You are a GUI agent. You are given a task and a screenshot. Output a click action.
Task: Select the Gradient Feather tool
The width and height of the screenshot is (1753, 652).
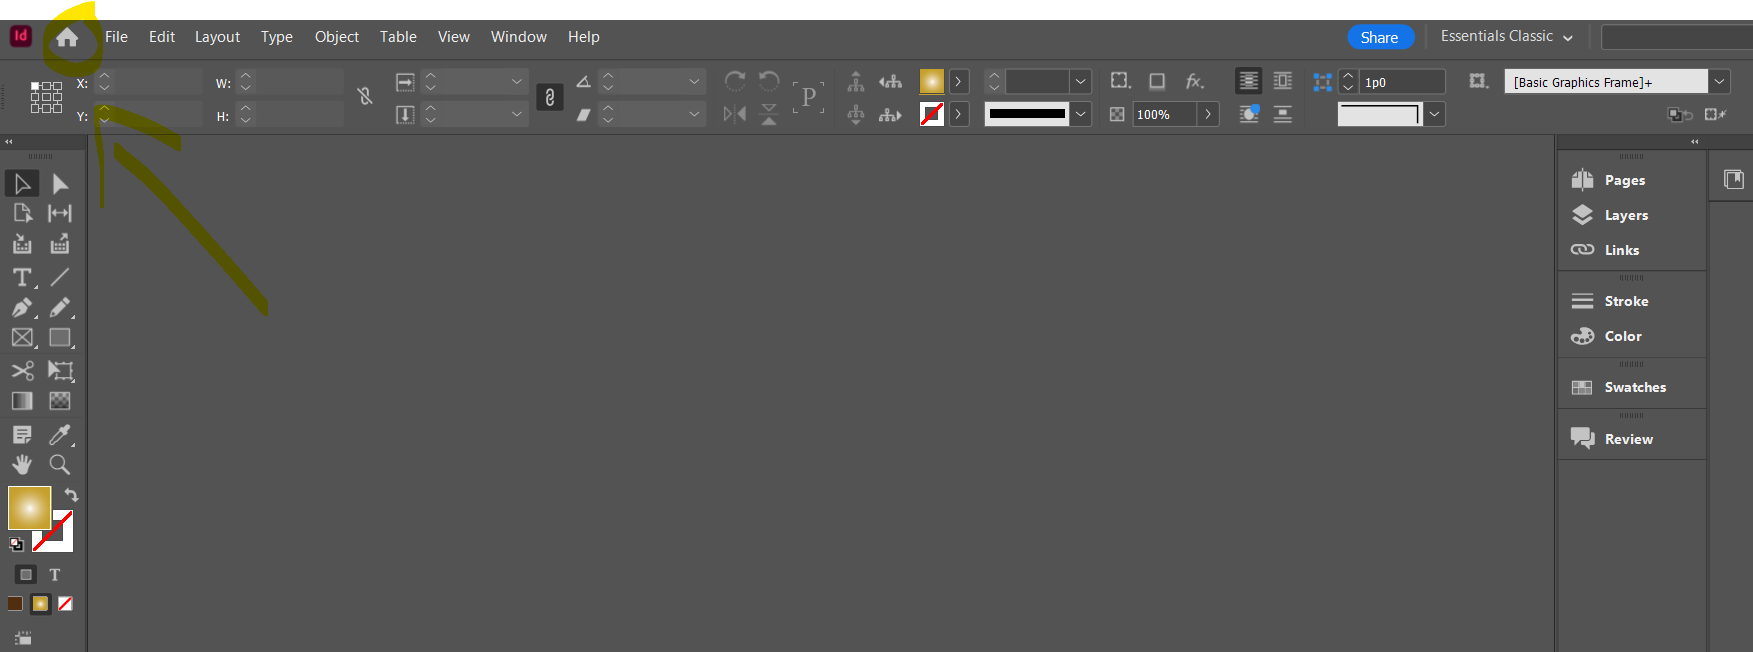click(60, 401)
